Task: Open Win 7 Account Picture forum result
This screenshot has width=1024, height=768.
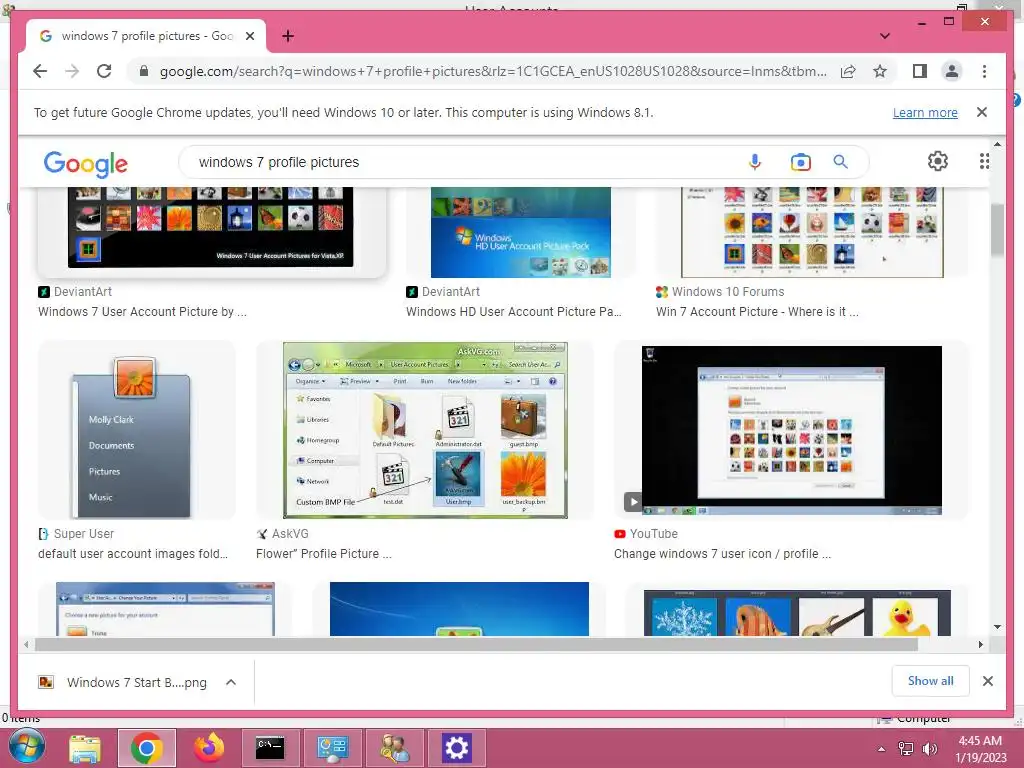Action: coord(757,312)
